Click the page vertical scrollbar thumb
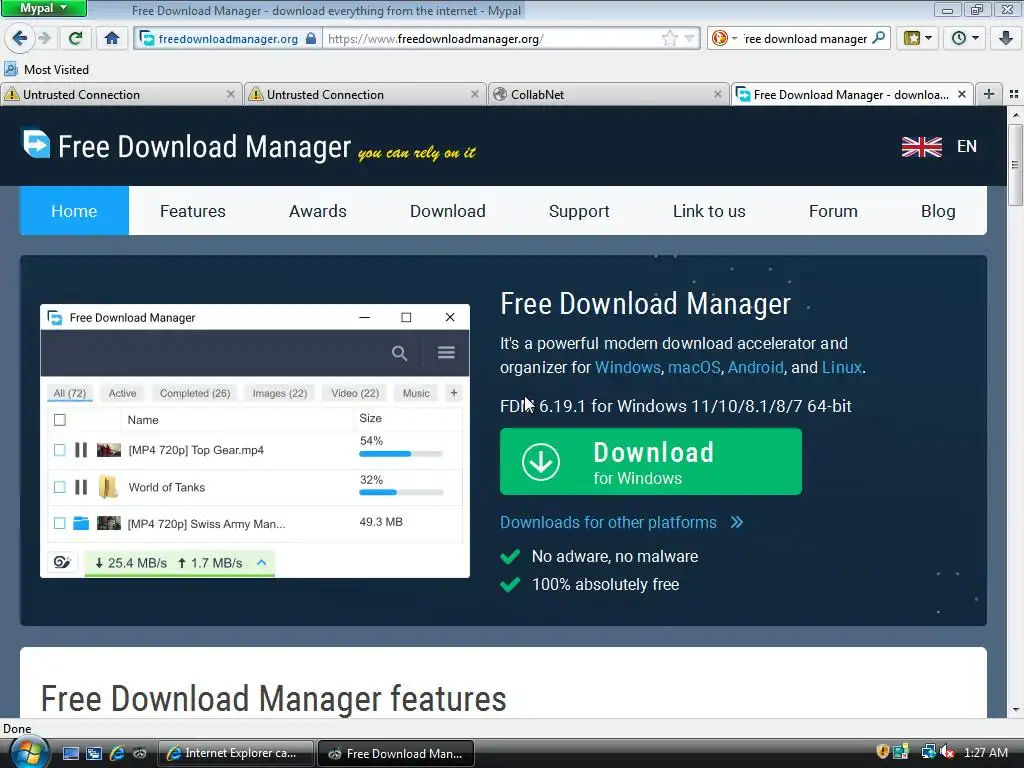This screenshot has width=1024, height=768. [x=1015, y=165]
